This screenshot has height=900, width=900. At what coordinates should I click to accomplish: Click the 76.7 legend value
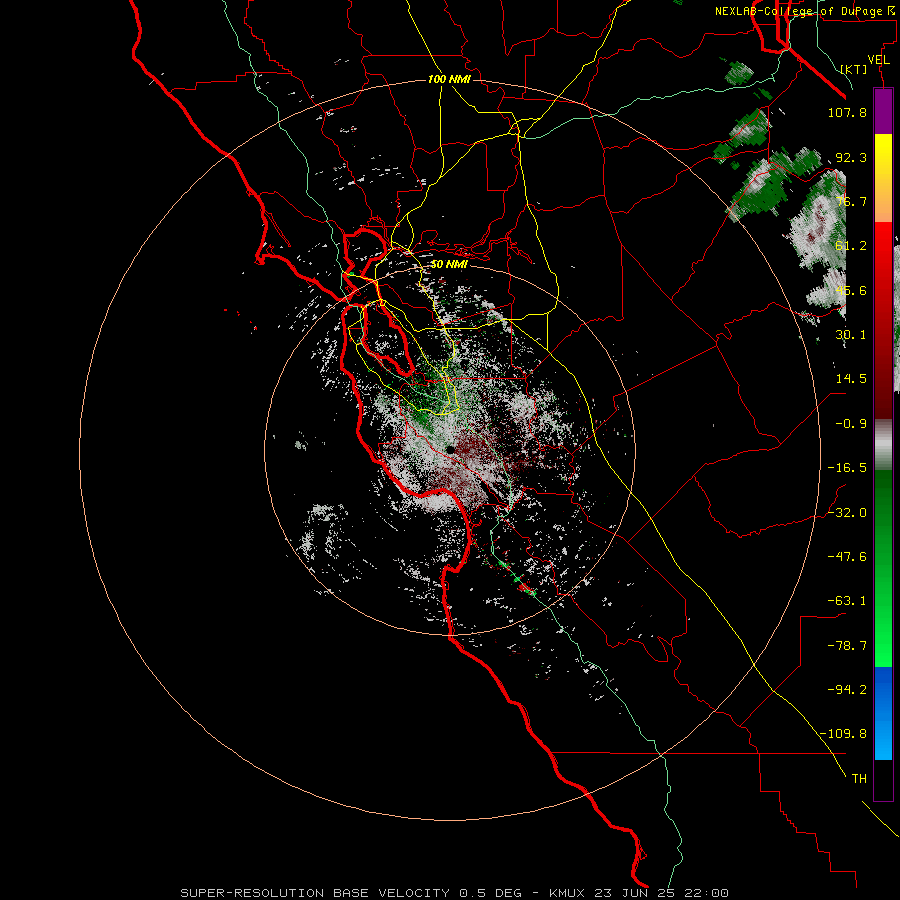point(851,201)
